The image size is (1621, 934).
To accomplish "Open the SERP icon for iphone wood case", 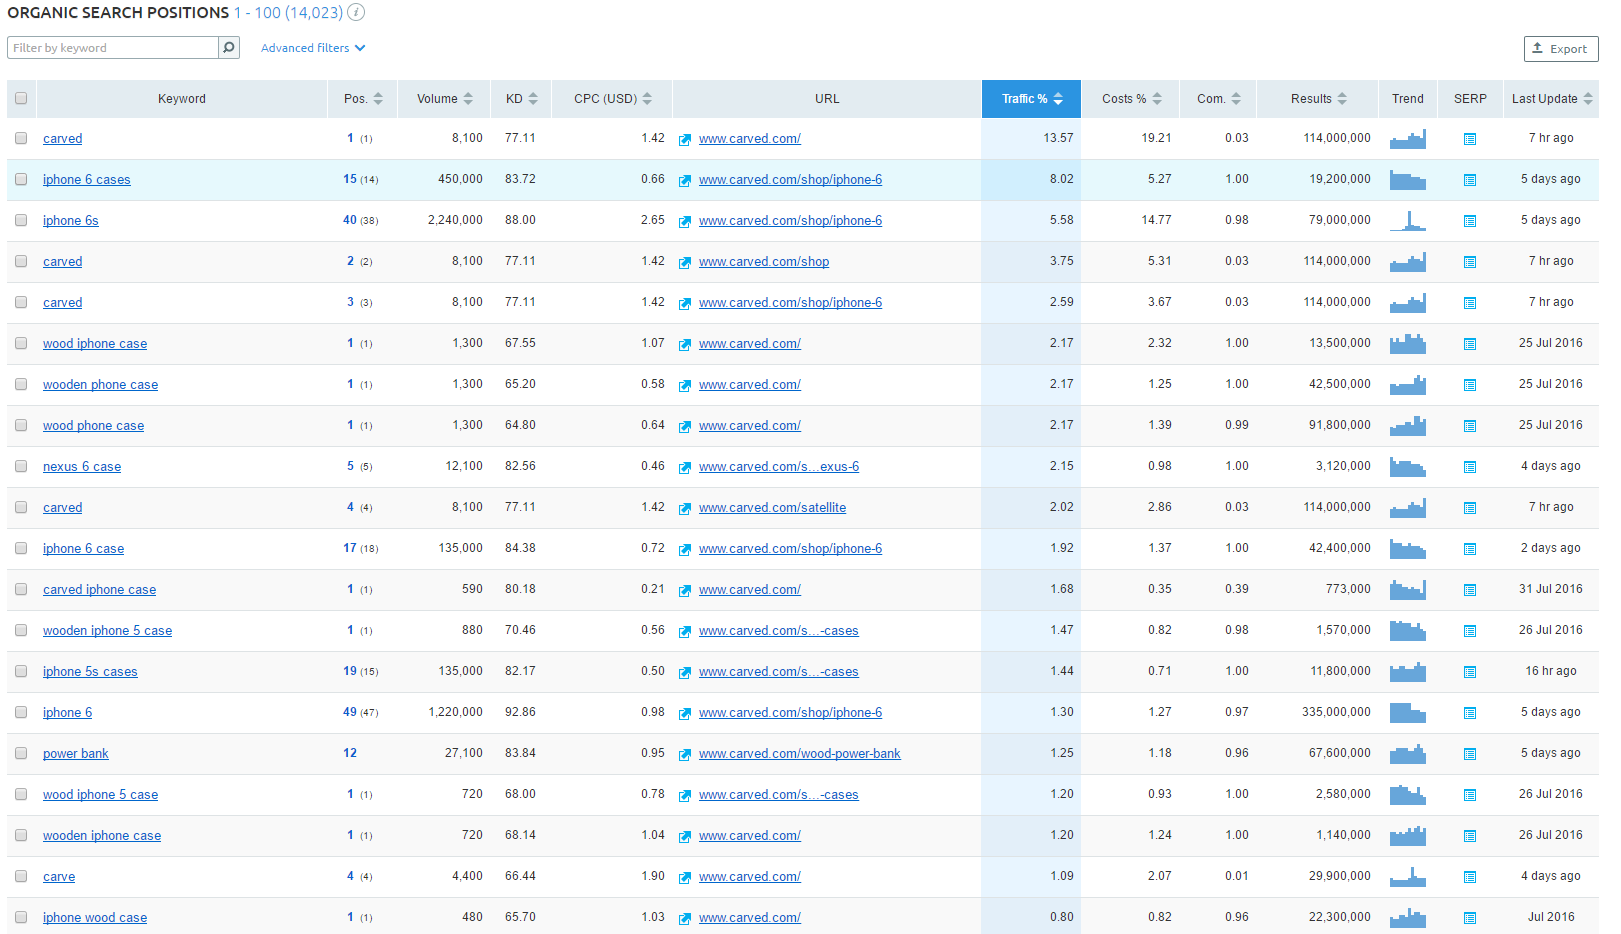I will pos(1470,917).
